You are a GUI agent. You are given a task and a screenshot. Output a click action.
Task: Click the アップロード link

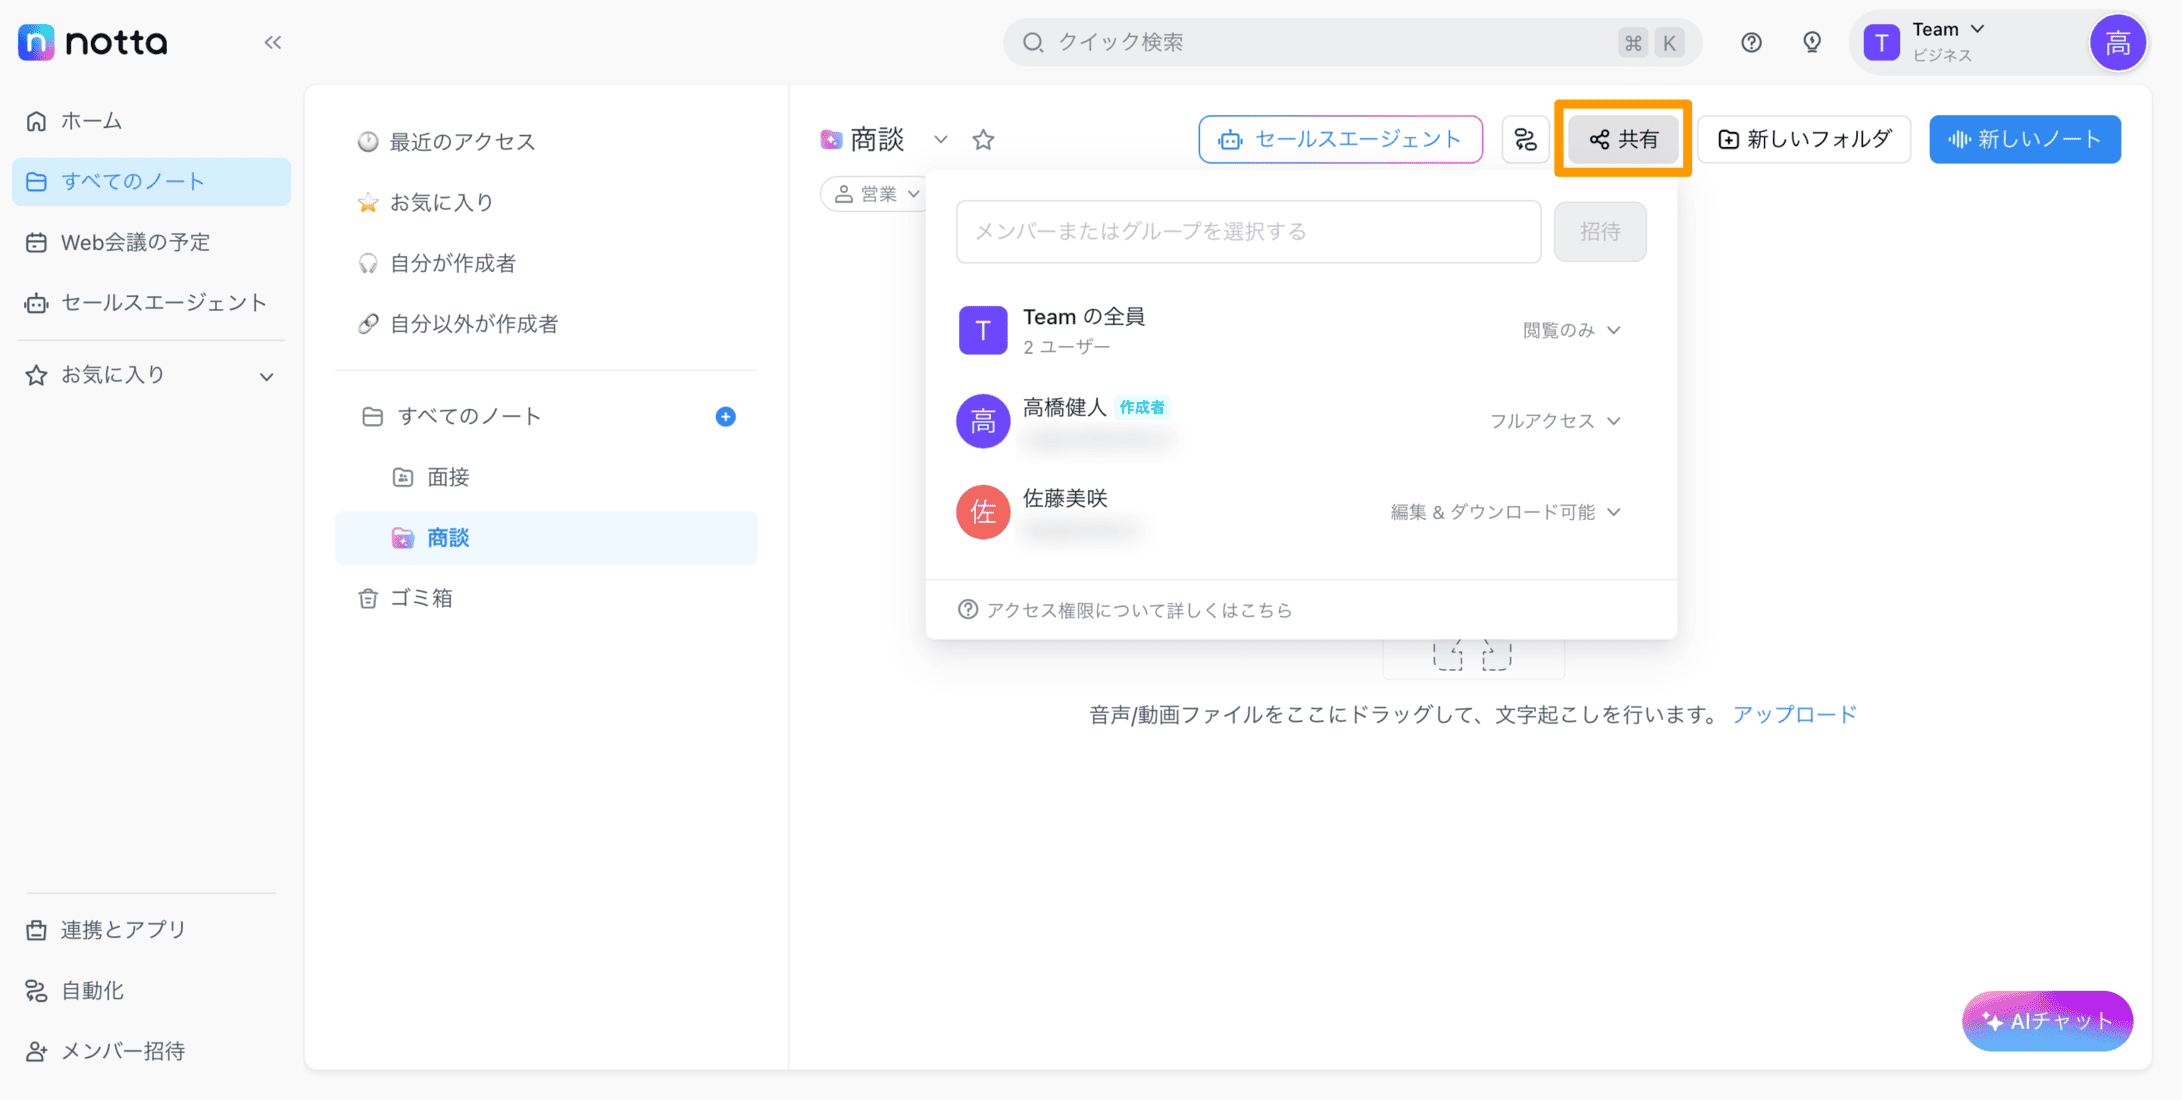pyautogui.click(x=1794, y=714)
